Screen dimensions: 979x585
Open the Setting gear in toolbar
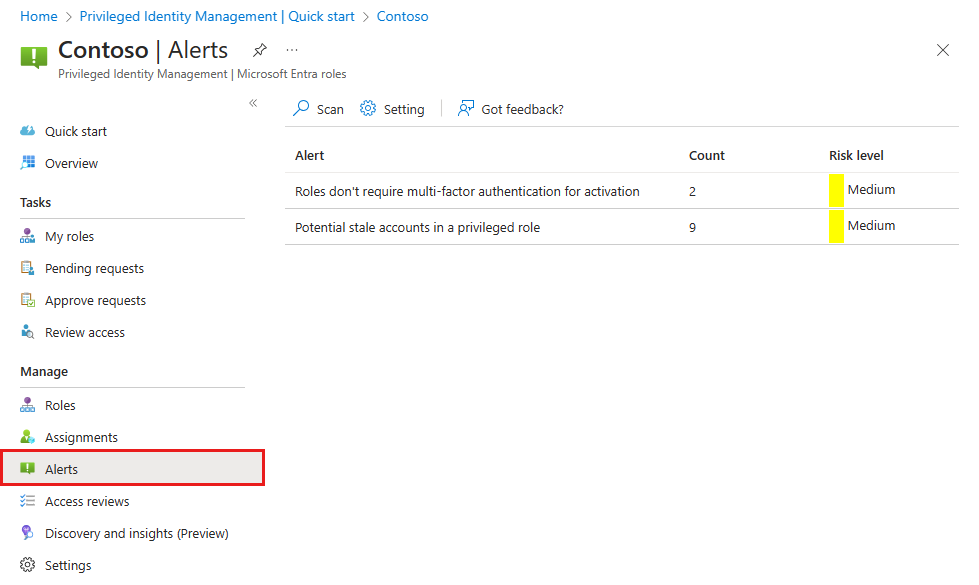tap(368, 109)
